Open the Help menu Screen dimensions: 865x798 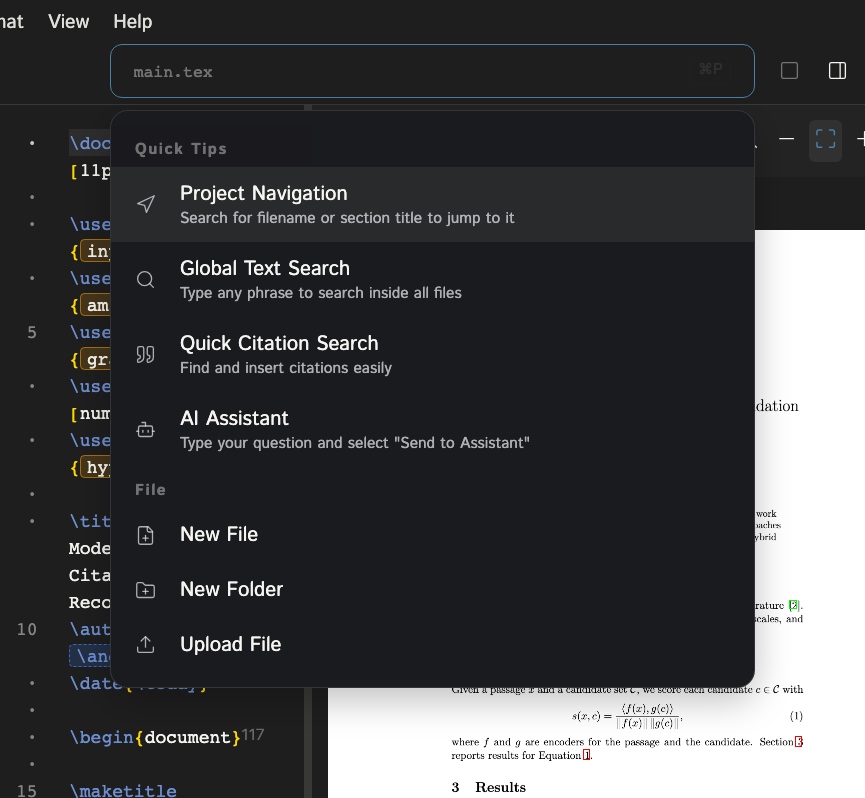coord(132,22)
